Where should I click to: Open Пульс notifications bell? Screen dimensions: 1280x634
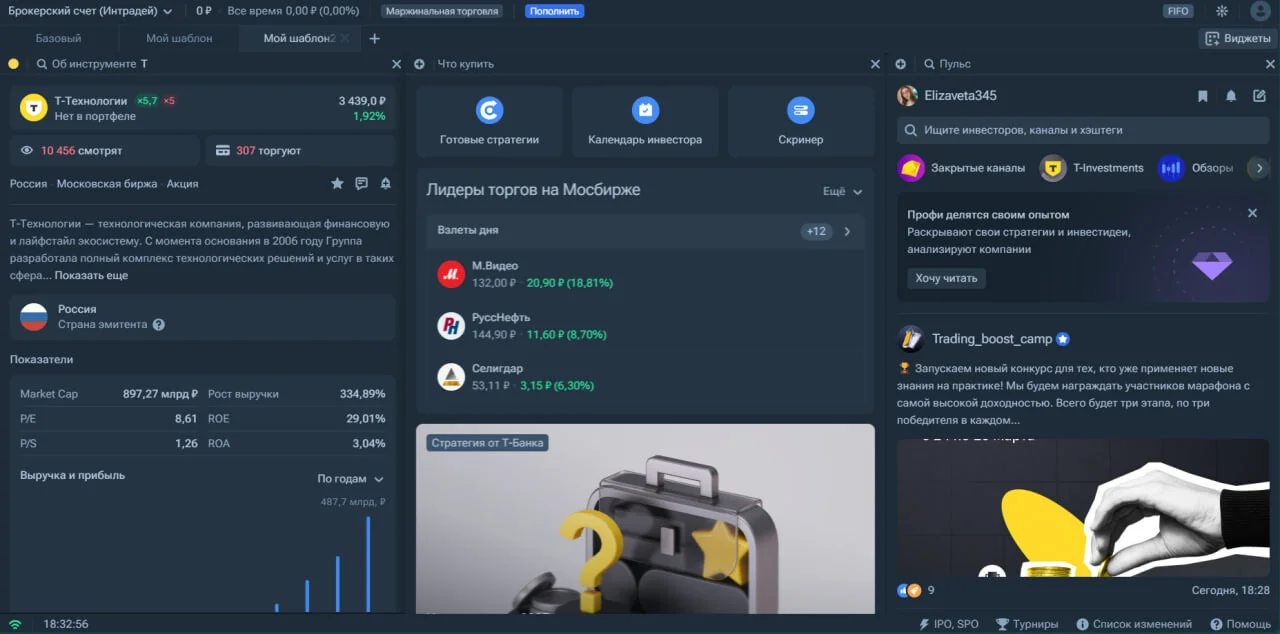1231,96
